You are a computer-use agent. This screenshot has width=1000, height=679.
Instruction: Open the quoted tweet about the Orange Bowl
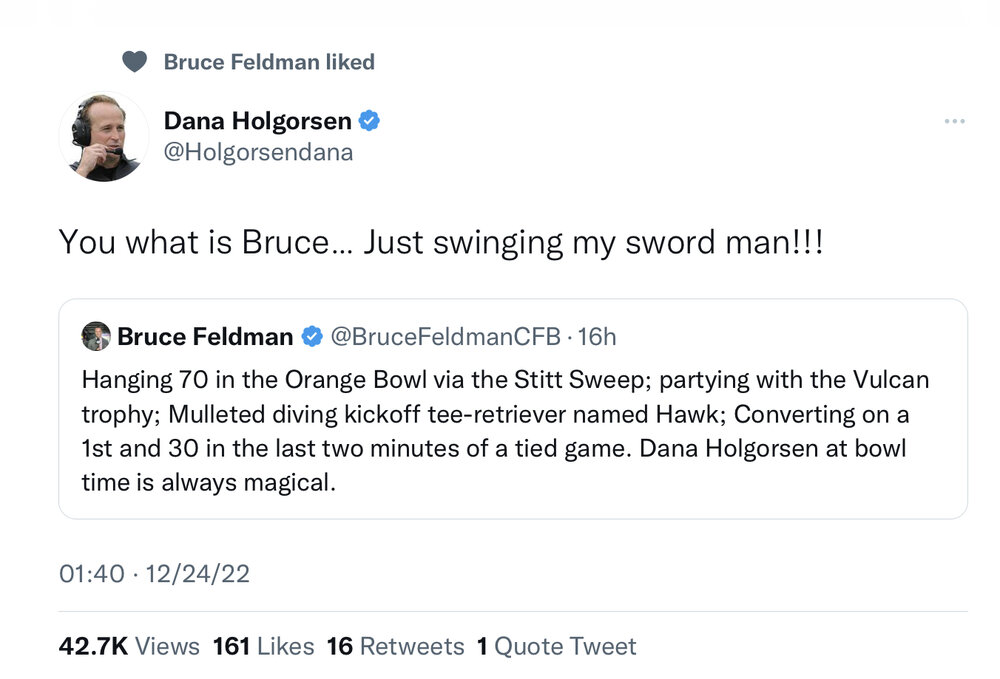(512, 432)
